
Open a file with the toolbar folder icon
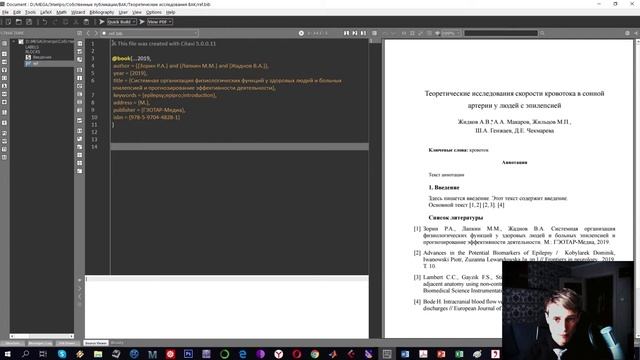point(18,22)
